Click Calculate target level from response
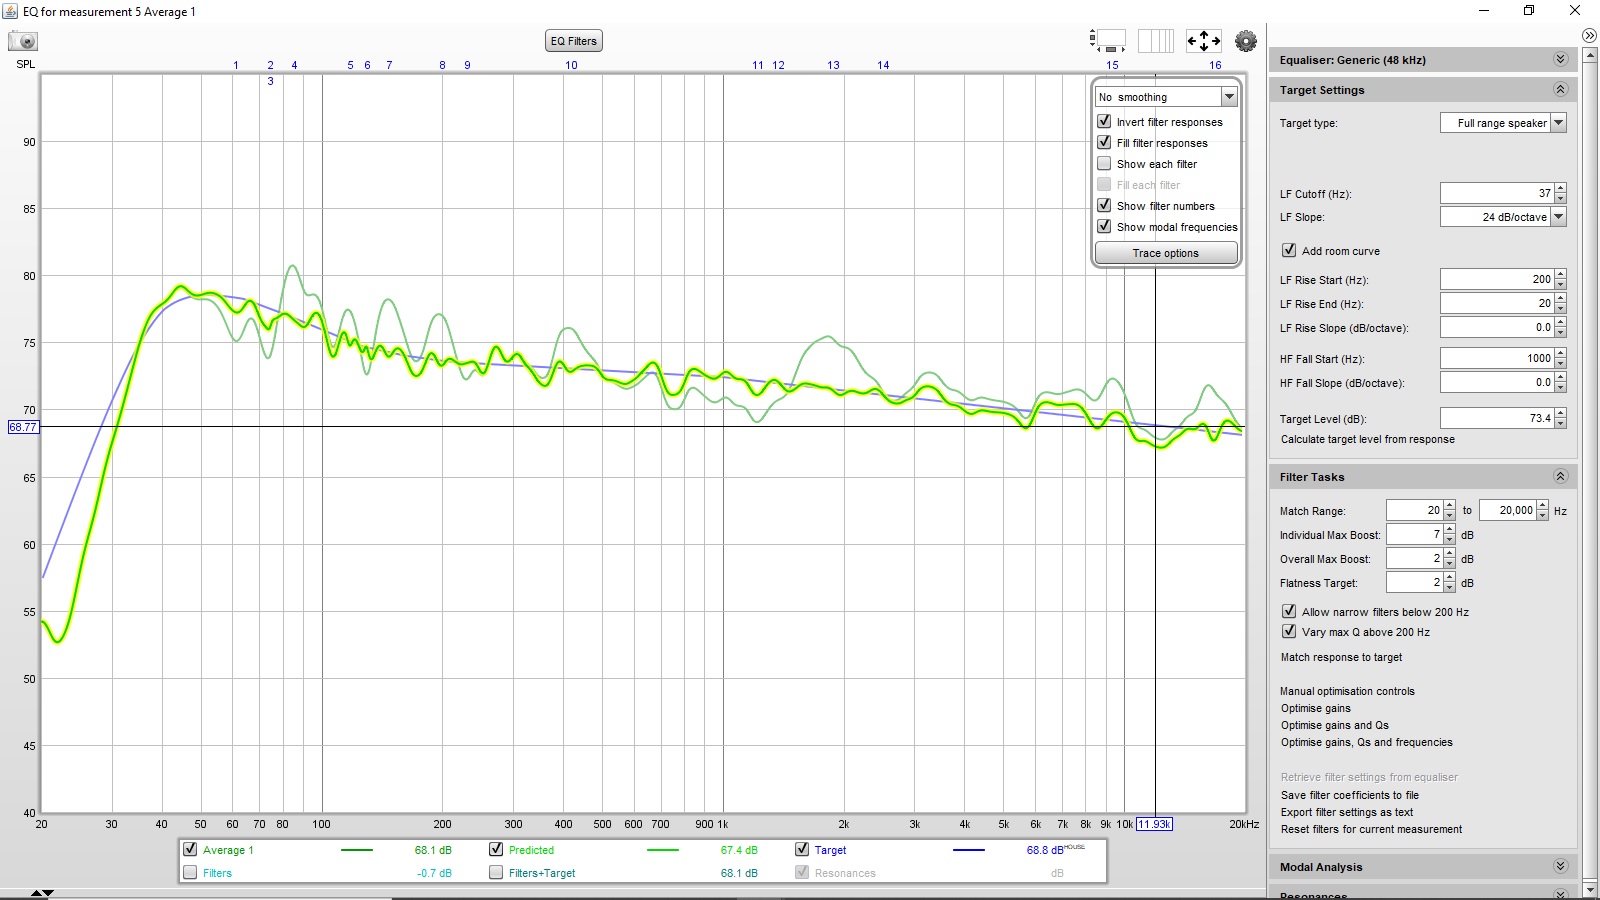 click(x=1368, y=439)
